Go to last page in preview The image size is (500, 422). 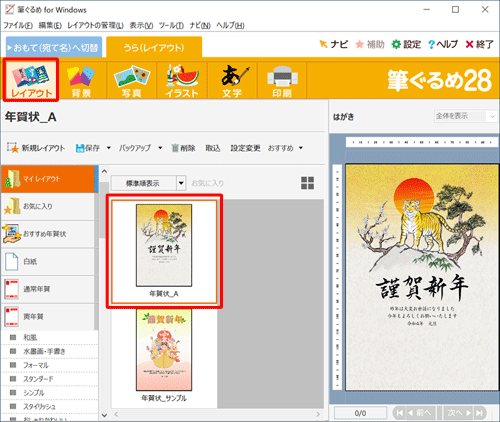[479, 413]
